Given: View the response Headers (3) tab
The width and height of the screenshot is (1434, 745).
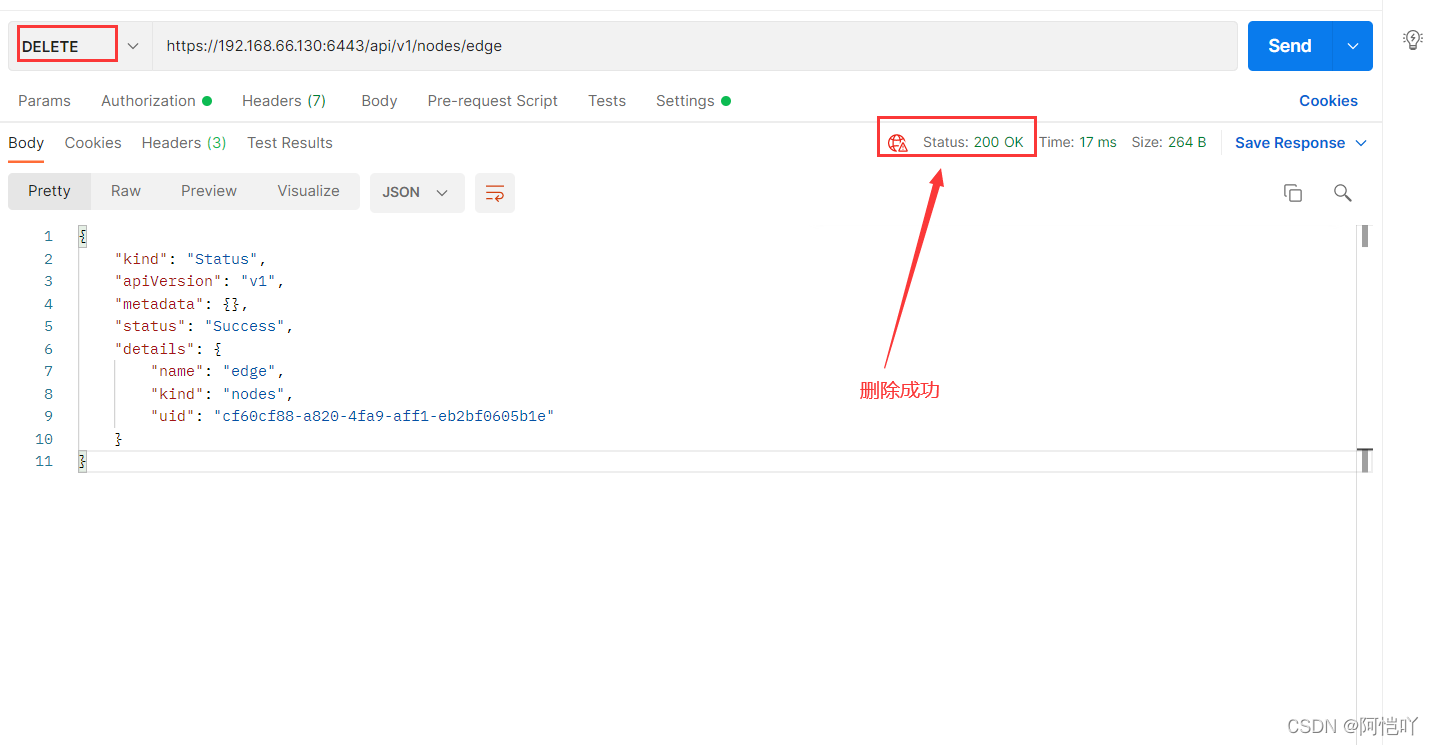Looking at the screenshot, I should [x=184, y=143].
